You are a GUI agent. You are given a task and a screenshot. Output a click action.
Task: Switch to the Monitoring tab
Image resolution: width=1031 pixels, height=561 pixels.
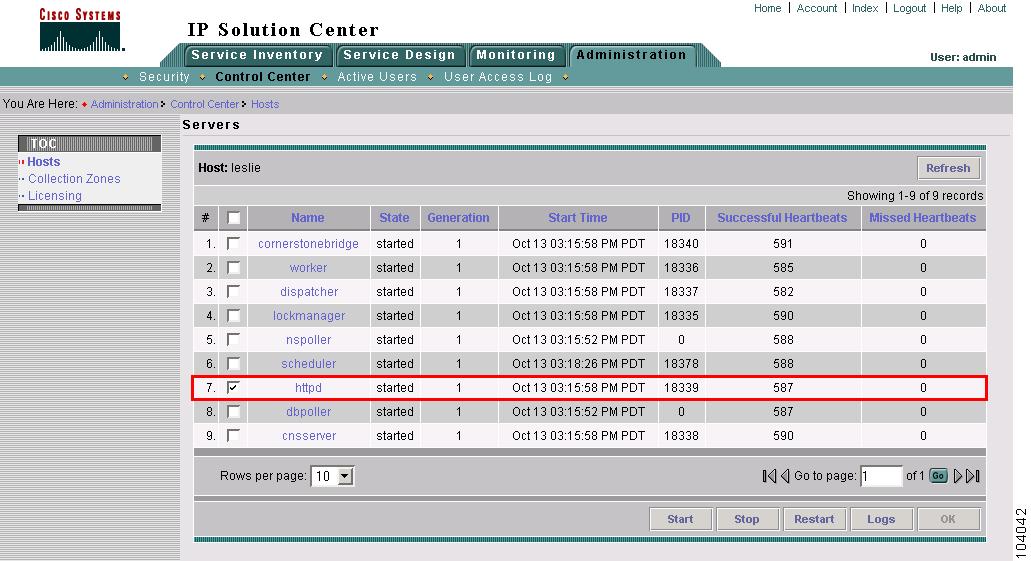[516, 55]
